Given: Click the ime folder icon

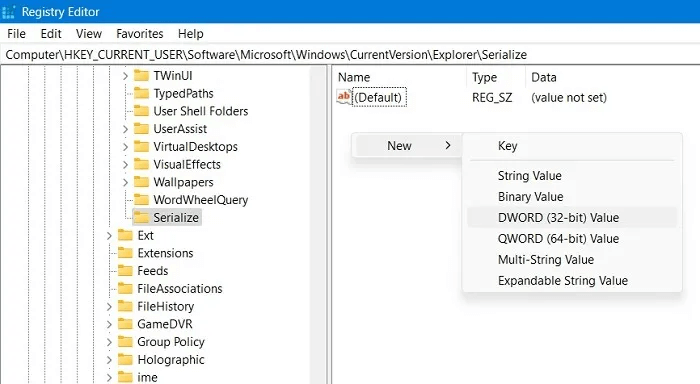Looking at the screenshot, I should click(x=125, y=377).
